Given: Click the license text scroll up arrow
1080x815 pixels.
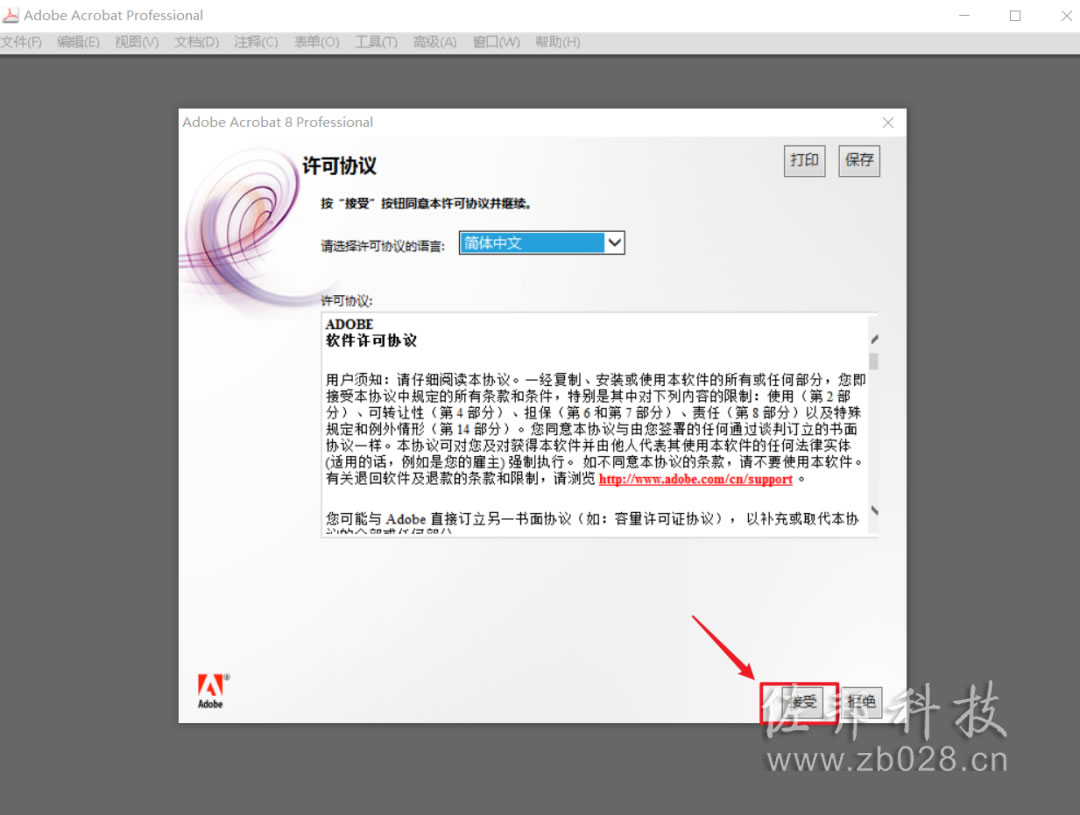Looking at the screenshot, I should [x=874, y=339].
